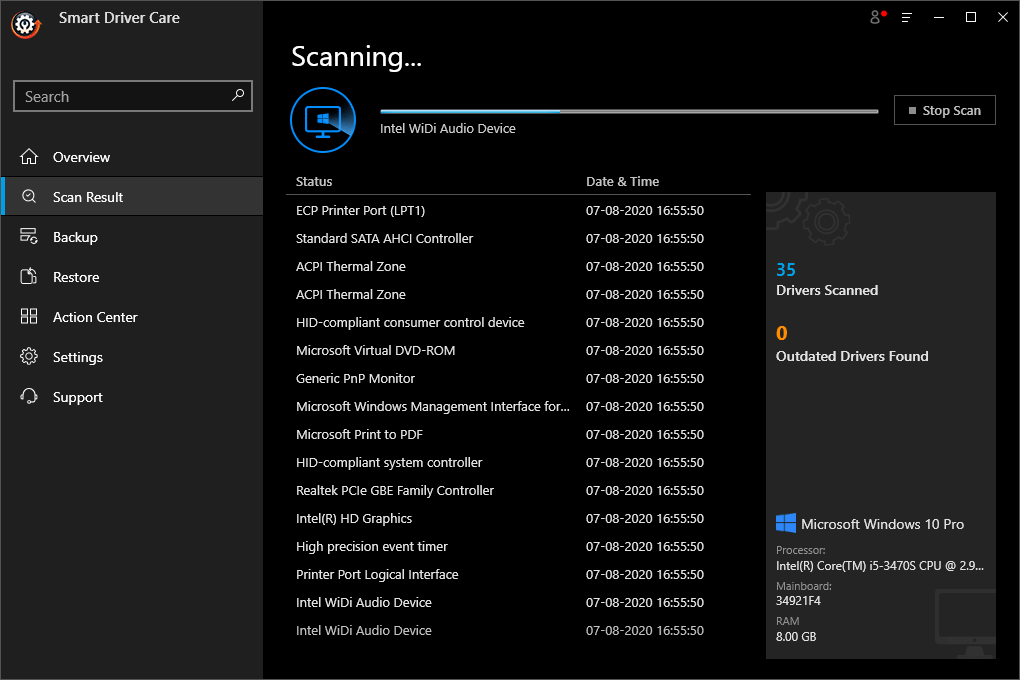Click the scan progress bar
The image size is (1020, 680).
pos(628,111)
